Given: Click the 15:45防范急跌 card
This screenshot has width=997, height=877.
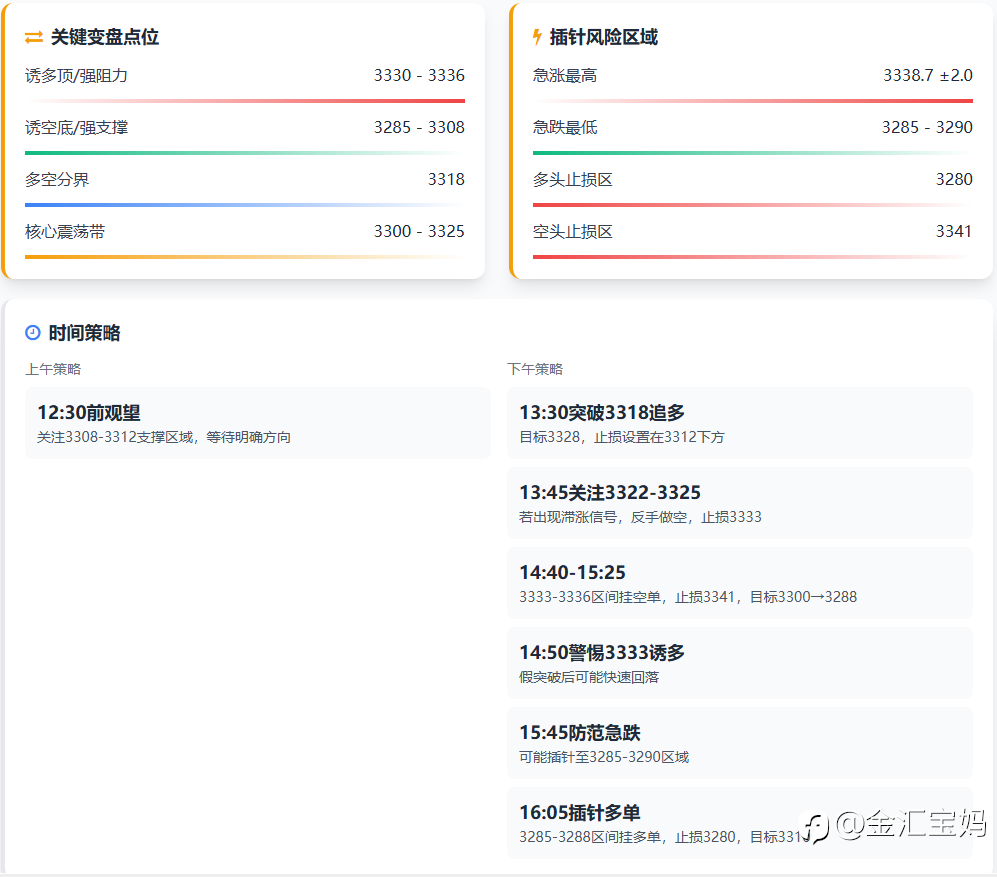Looking at the screenshot, I should point(739,743).
